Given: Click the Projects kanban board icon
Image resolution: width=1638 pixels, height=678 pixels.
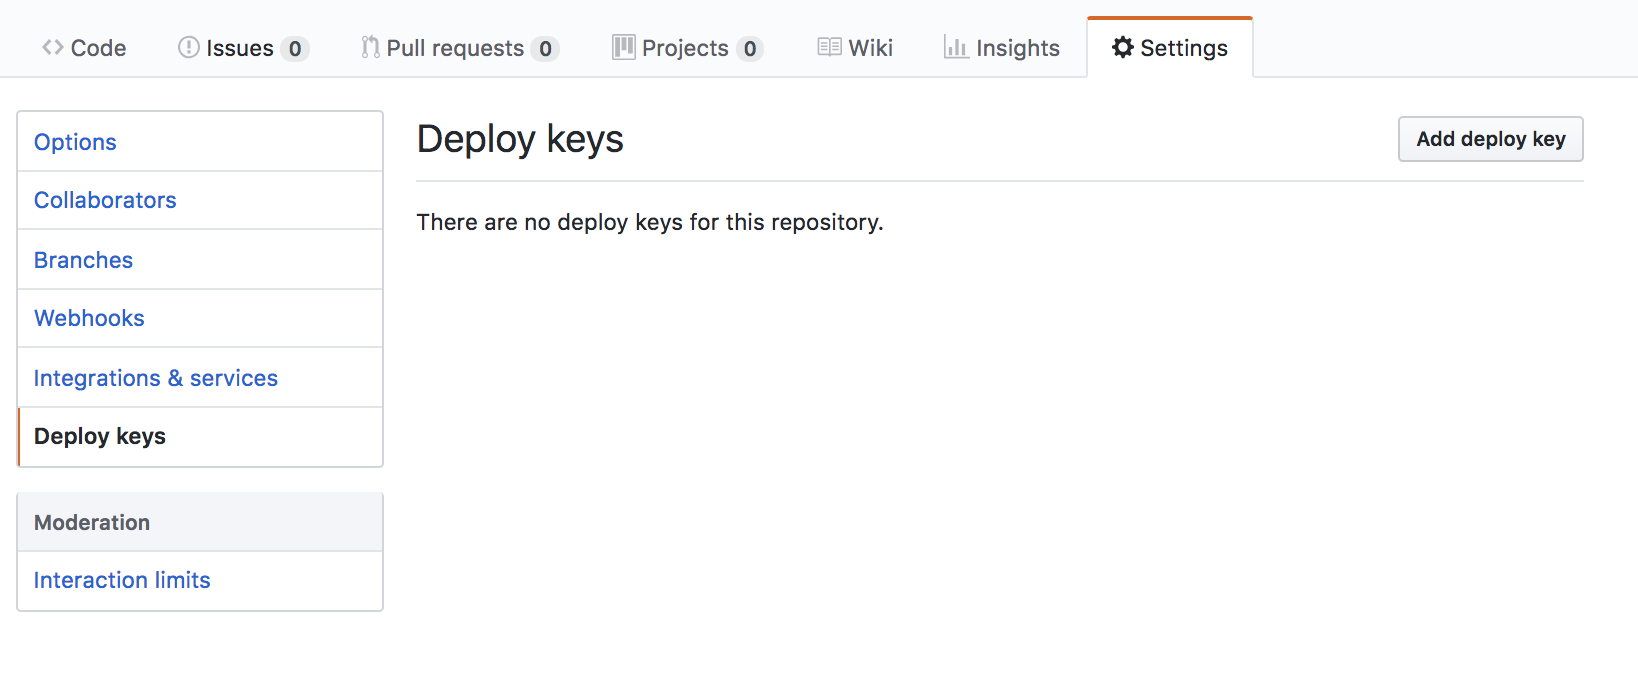Looking at the screenshot, I should (622, 47).
